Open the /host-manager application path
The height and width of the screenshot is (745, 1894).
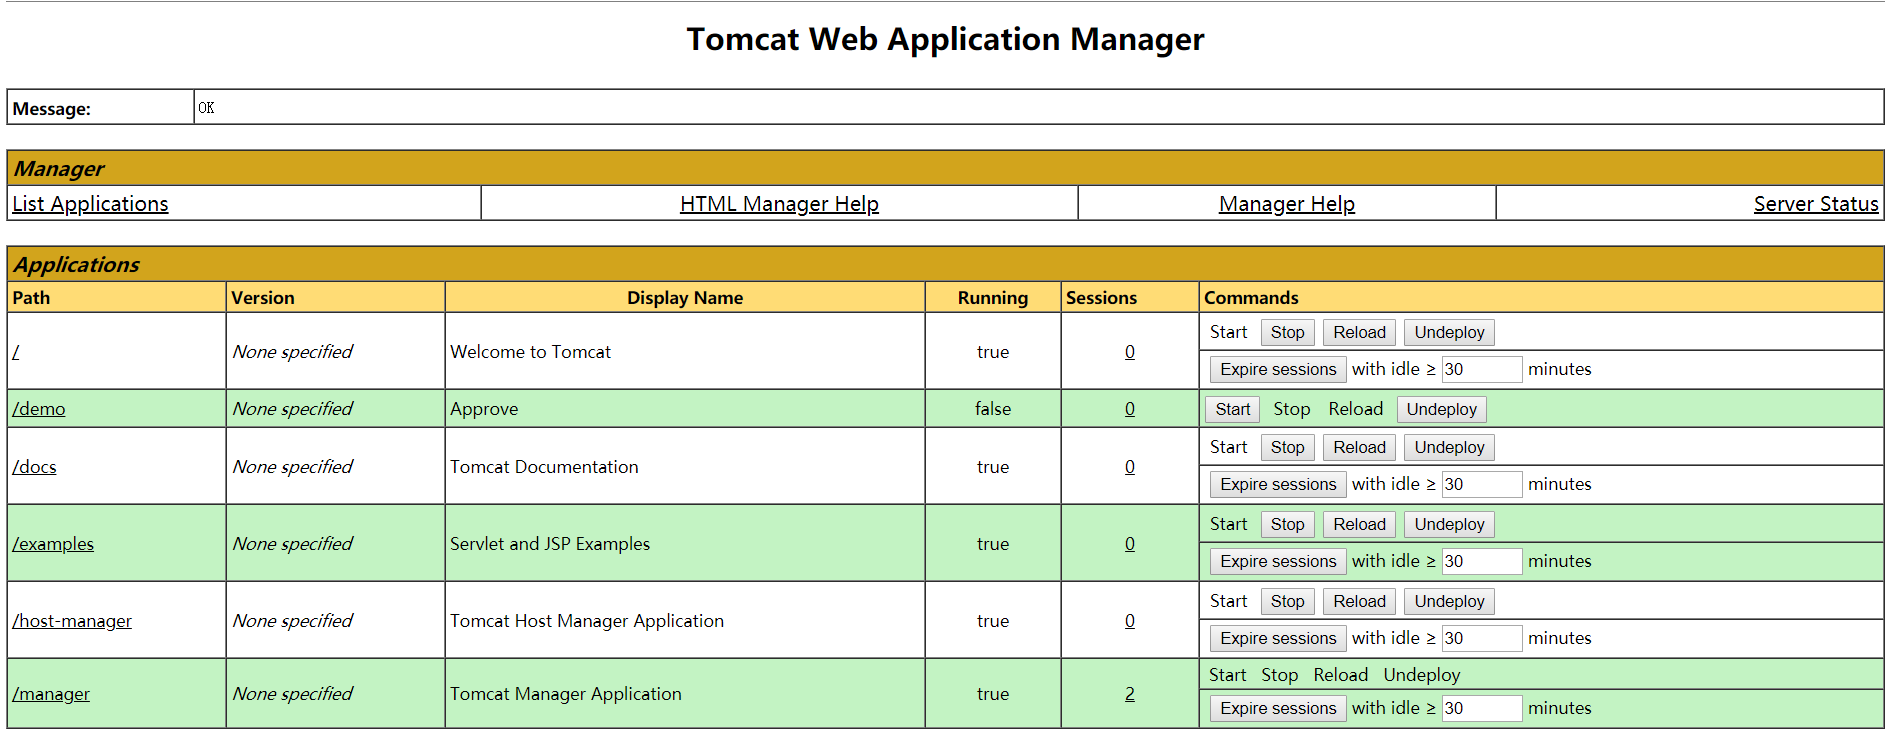click(72, 621)
